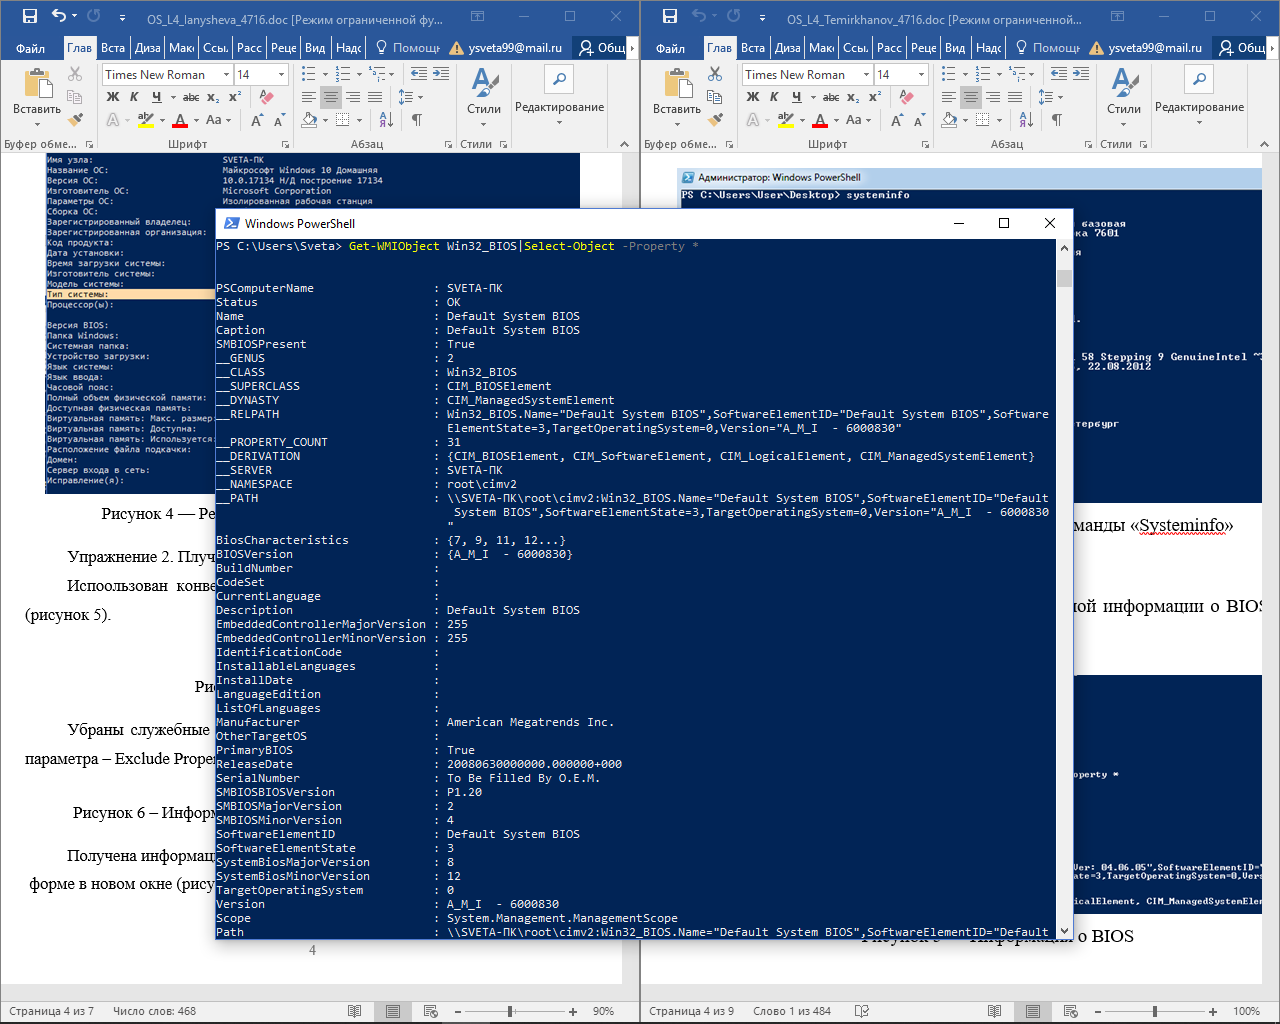Toggle bold in right Word window
Screen dimensions: 1280x1024
point(753,97)
